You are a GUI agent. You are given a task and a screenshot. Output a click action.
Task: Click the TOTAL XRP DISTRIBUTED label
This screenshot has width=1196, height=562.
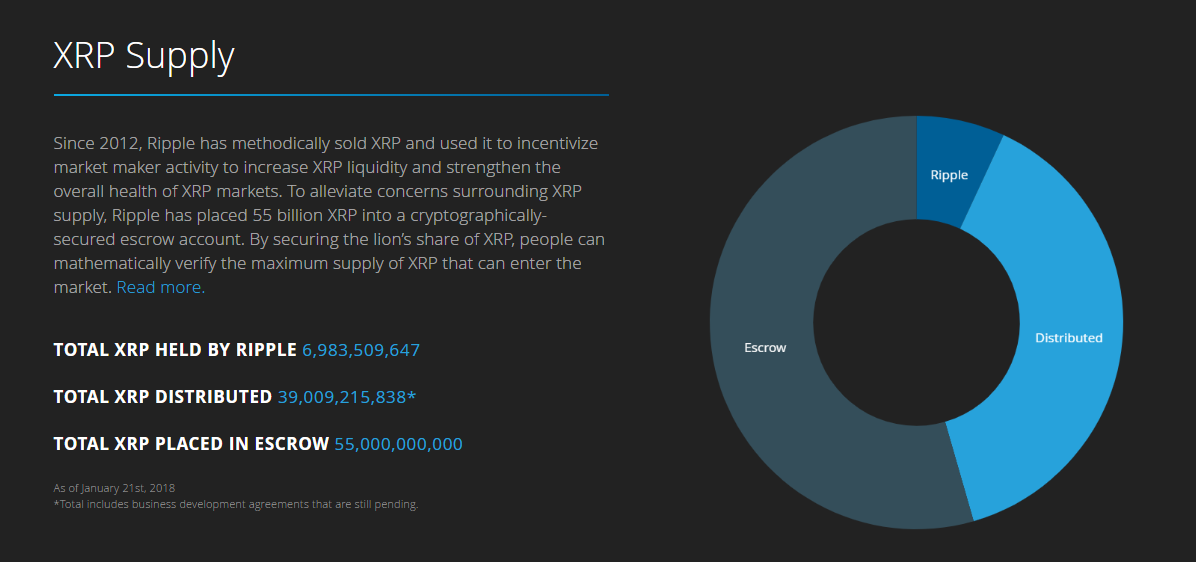point(162,397)
